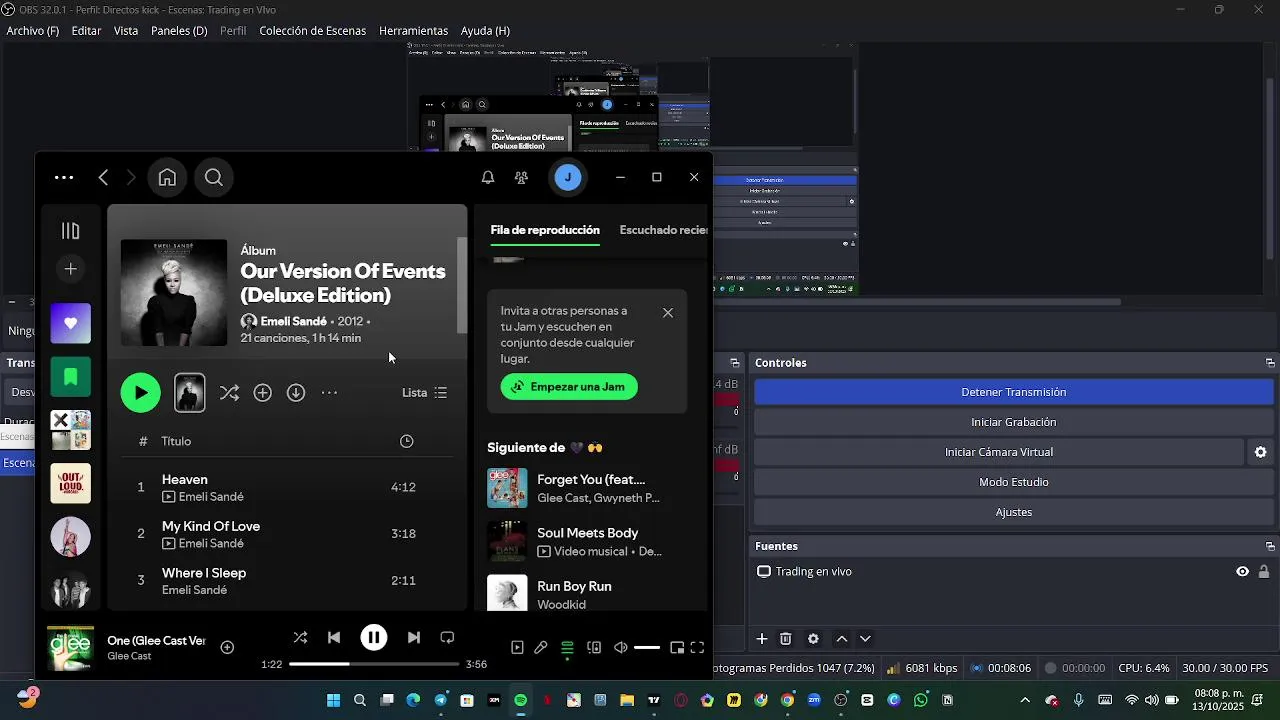Adjust Spotify volume slider
The height and width of the screenshot is (720, 1280).
click(x=647, y=648)
